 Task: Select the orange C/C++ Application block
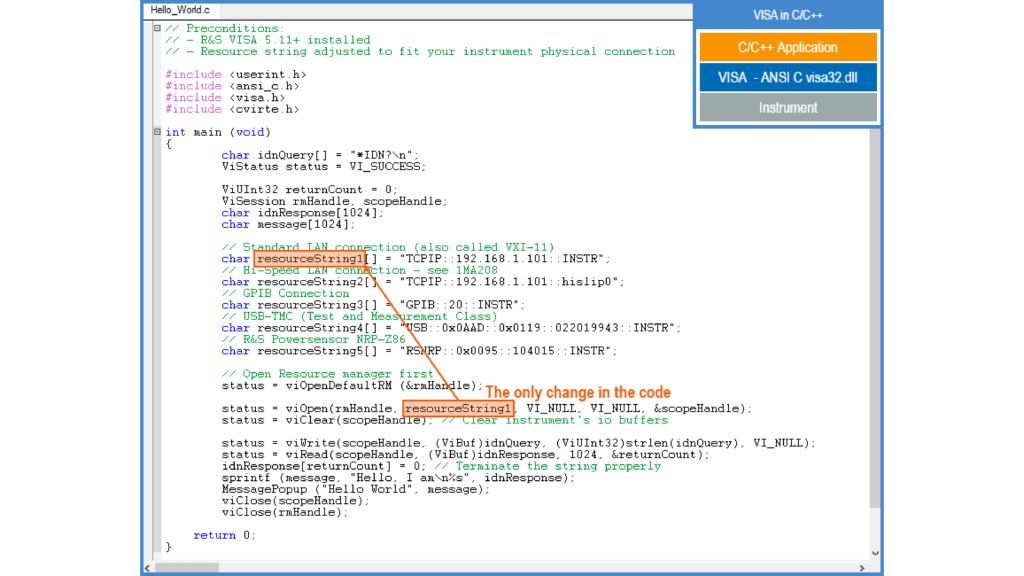788,46
